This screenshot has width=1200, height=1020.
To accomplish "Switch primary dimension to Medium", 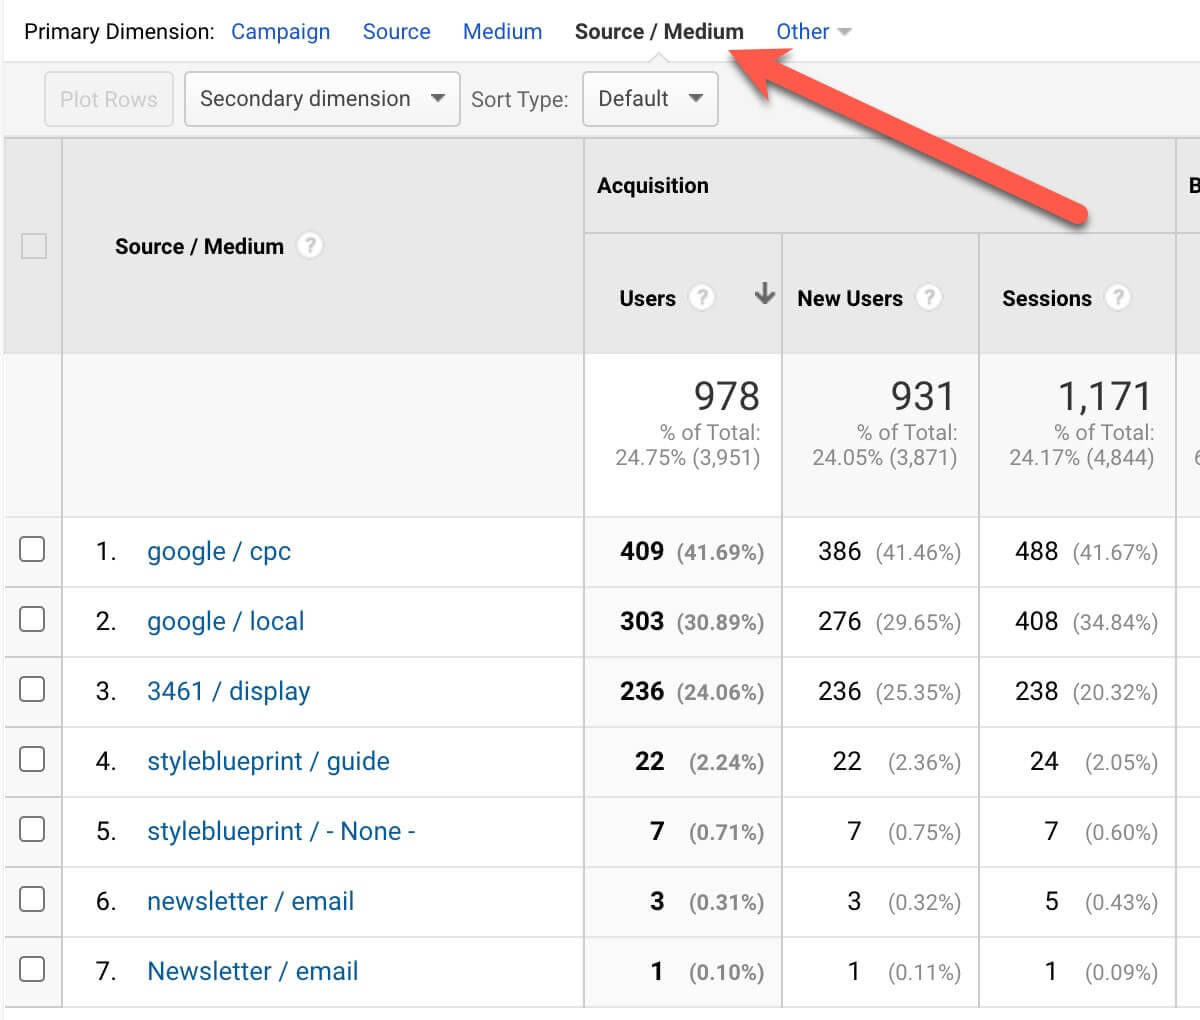I will coord(502,32).
